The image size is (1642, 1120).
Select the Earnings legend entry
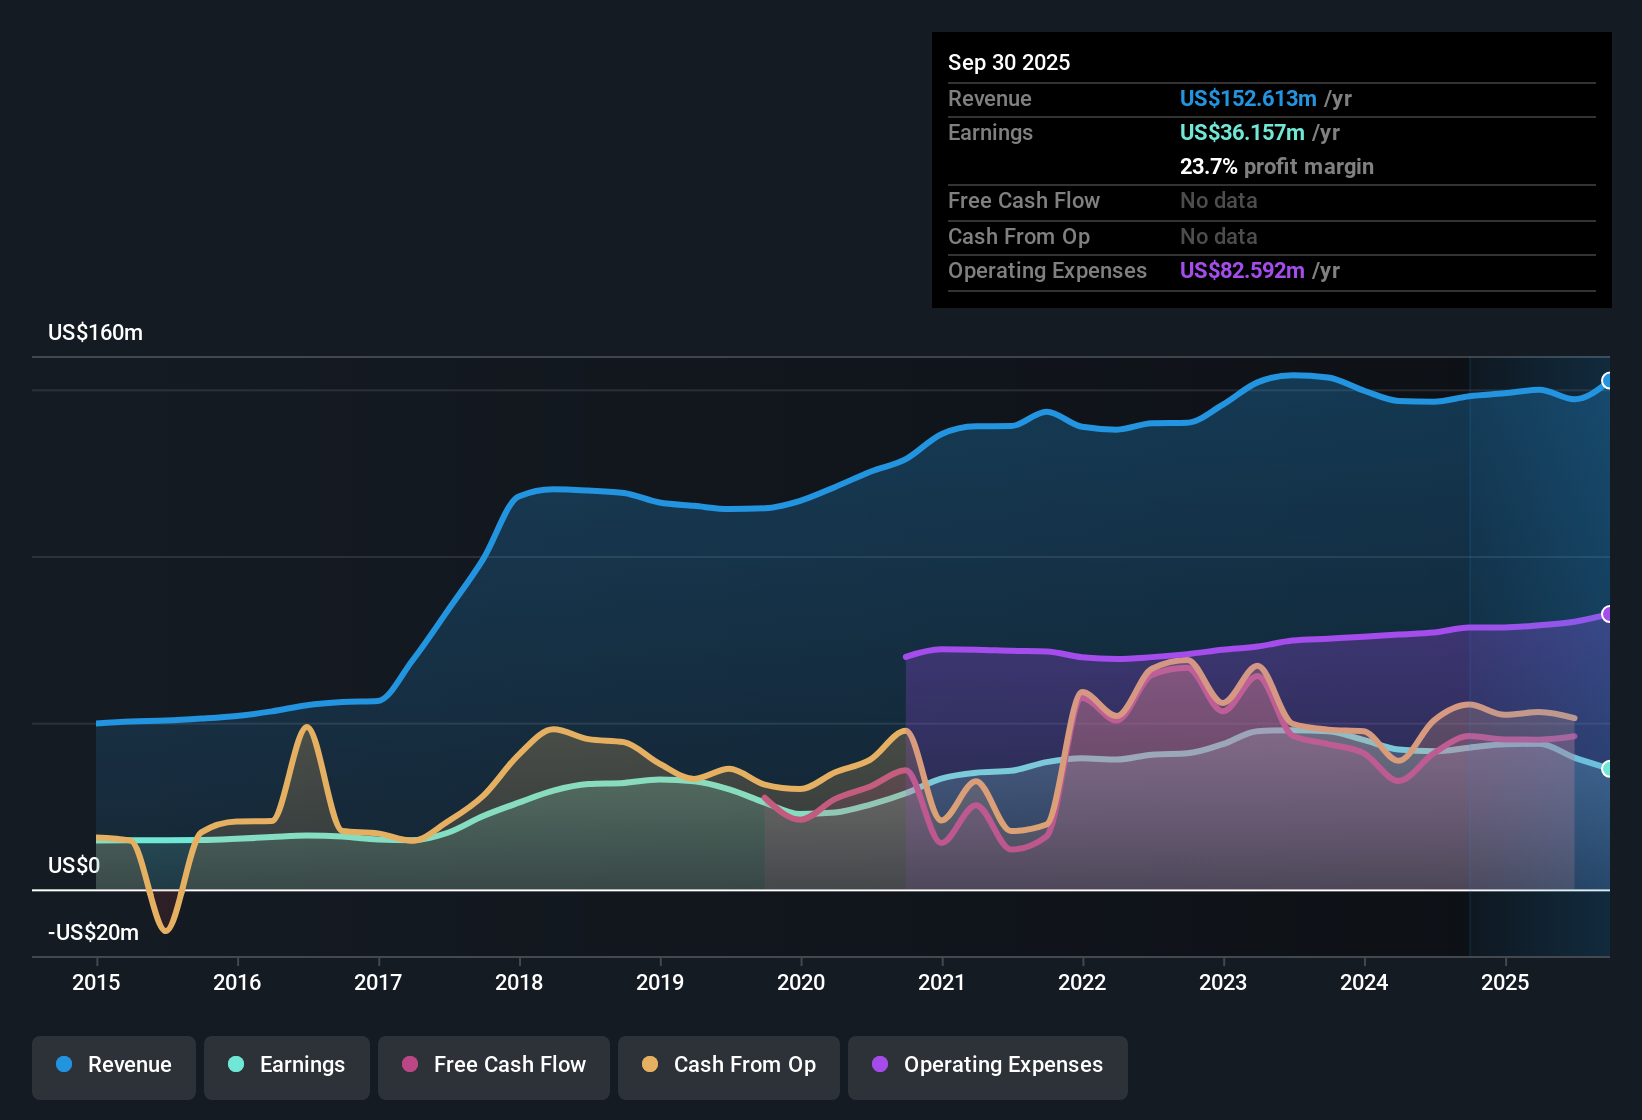point(287,1065)
